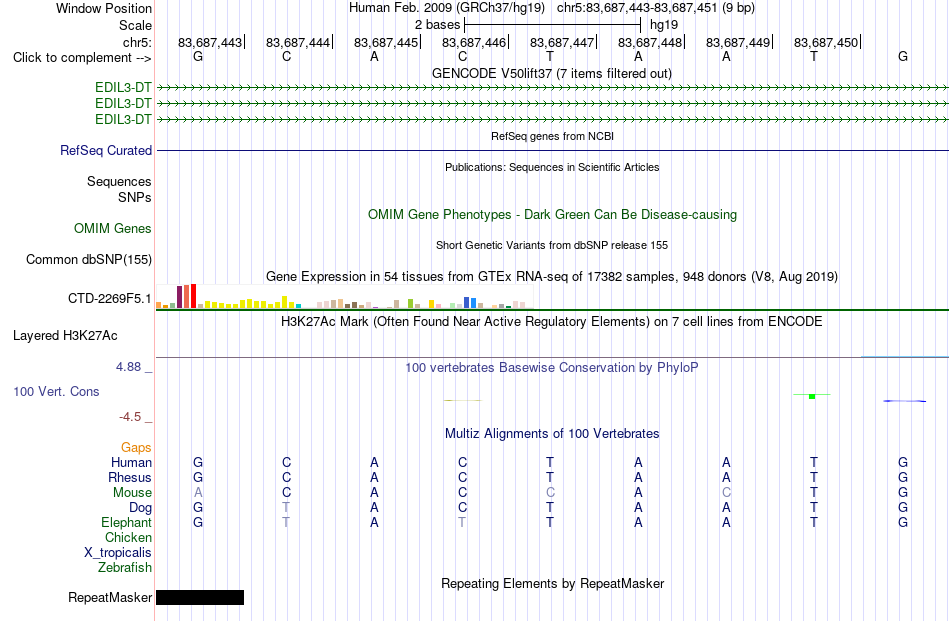The width and height of the screenshot is (950, 621).
Task: Click the black RepeatMasker repeat block
Action: click(x=200, y=597)
